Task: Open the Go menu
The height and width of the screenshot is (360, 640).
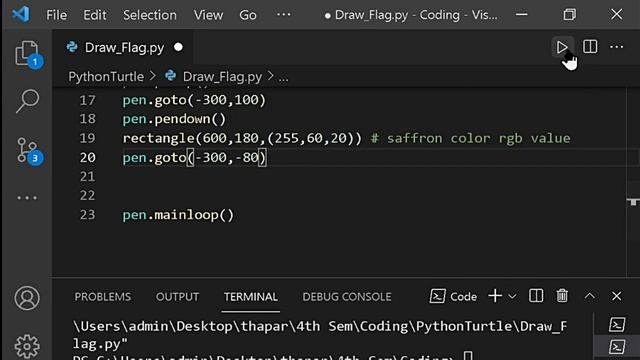Action: click(x=248, y=15)
